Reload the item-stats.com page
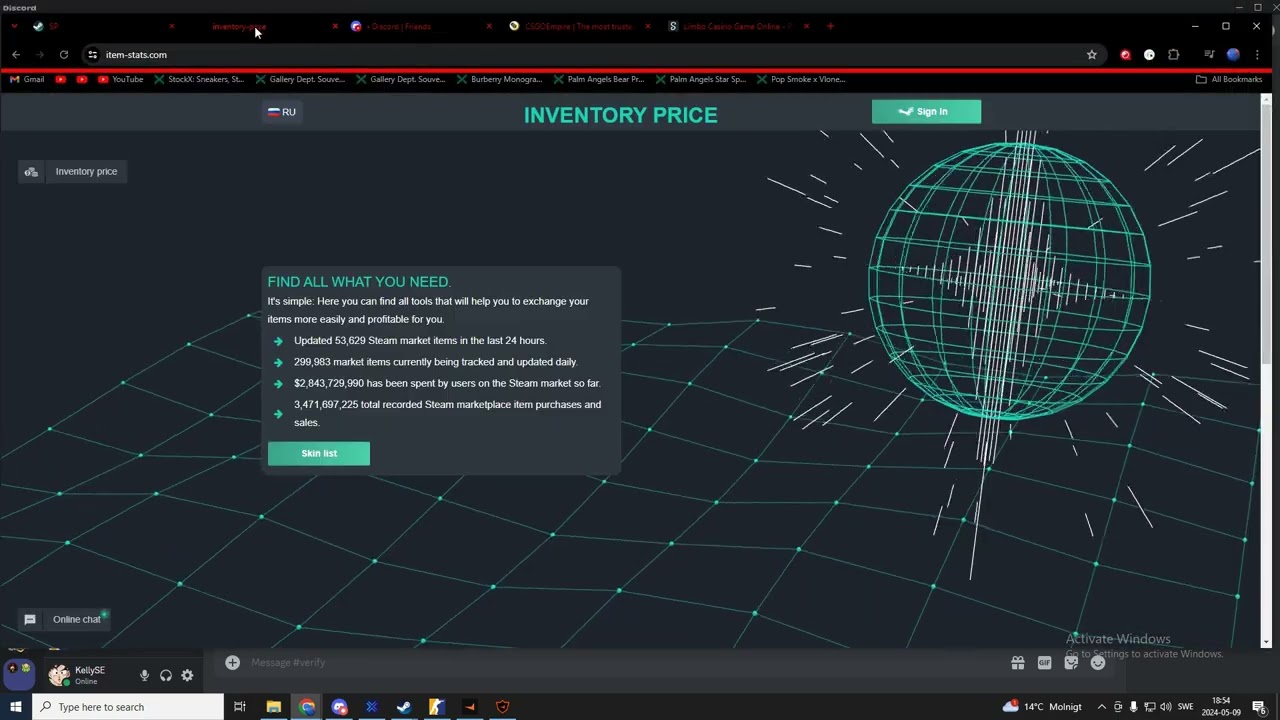Viewport: 1280px width, 720px height. click(64, 55)
